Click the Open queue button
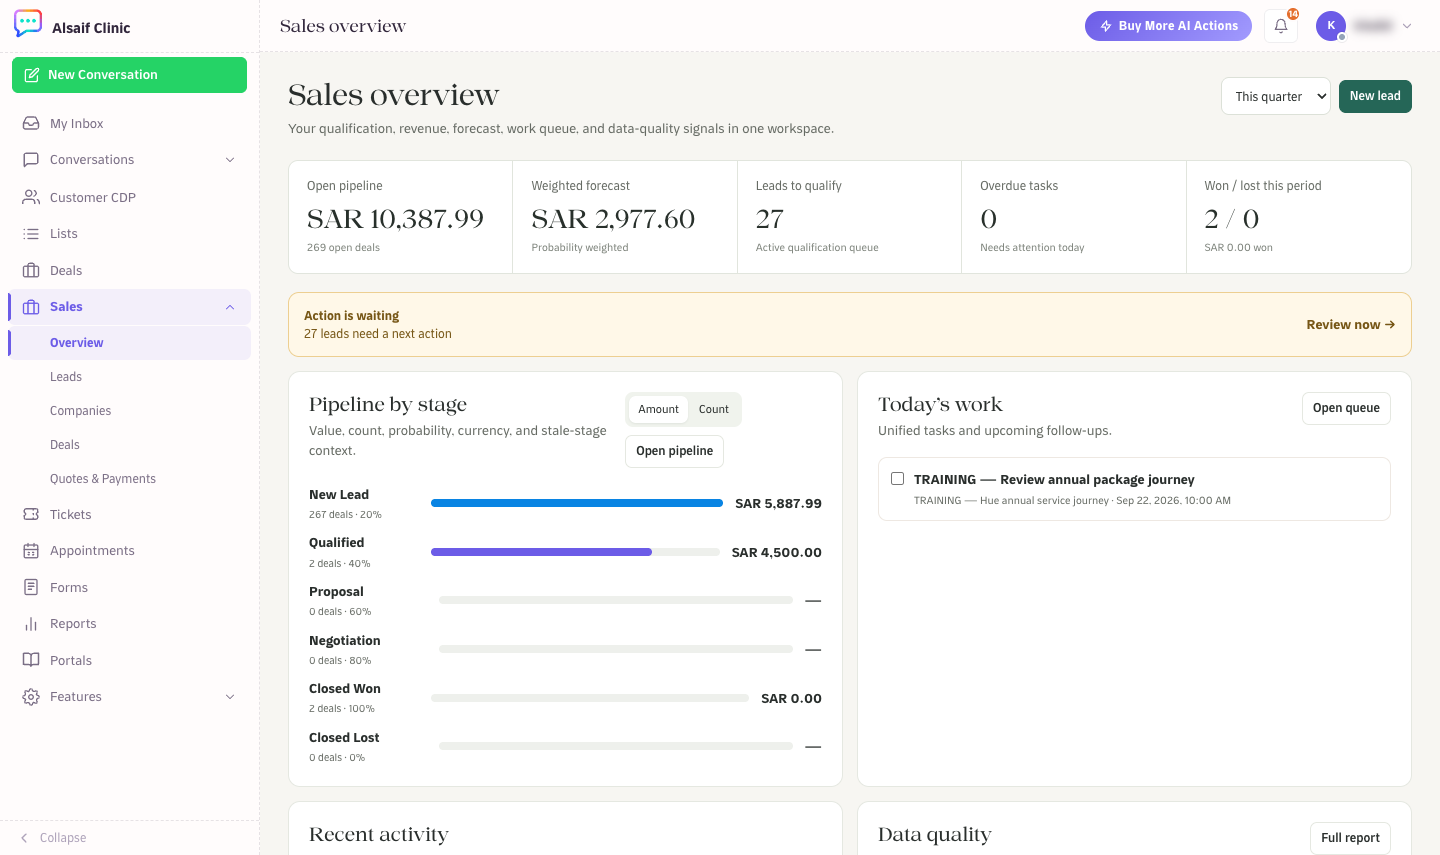This screenshot has width=1440, height=855. tap(1346, 408)
